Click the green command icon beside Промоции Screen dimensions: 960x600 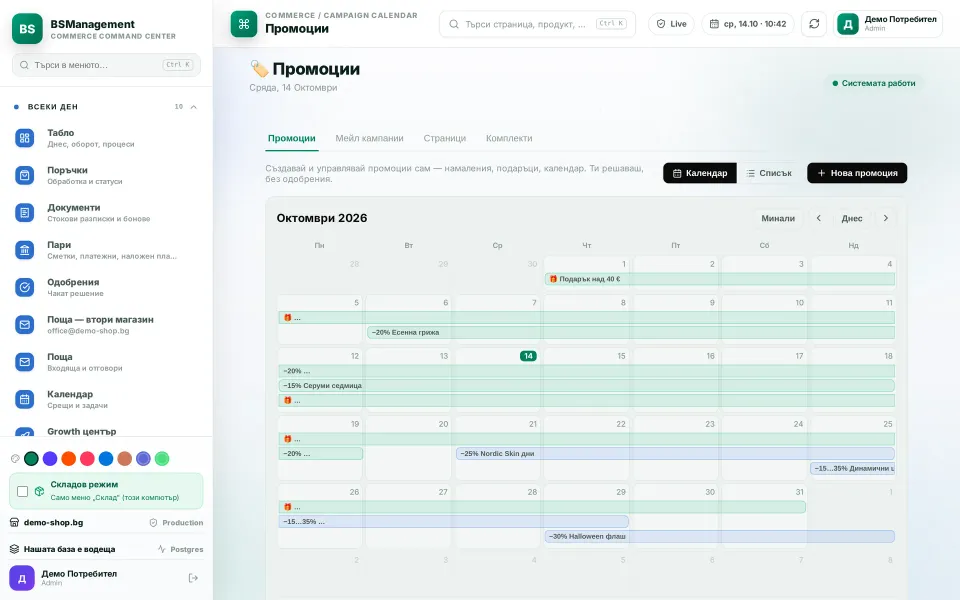(244, 24)
